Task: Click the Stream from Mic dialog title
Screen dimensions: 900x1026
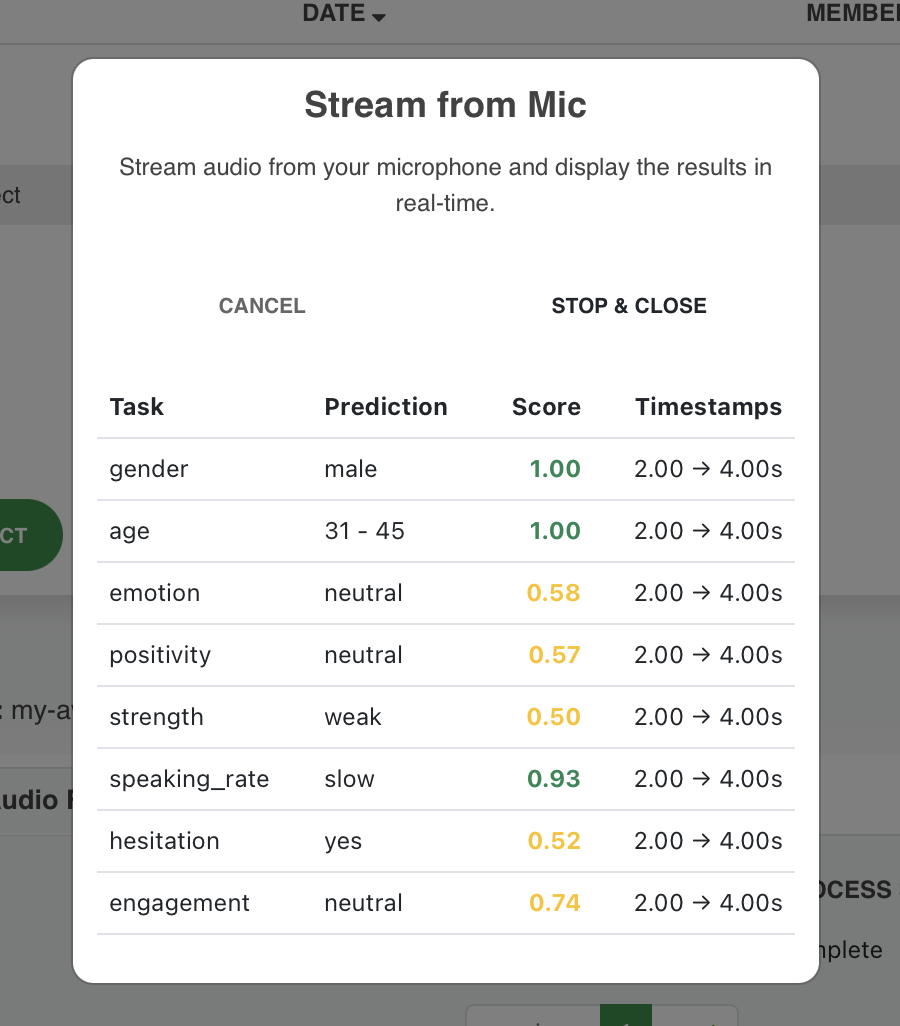Action: 445,105
